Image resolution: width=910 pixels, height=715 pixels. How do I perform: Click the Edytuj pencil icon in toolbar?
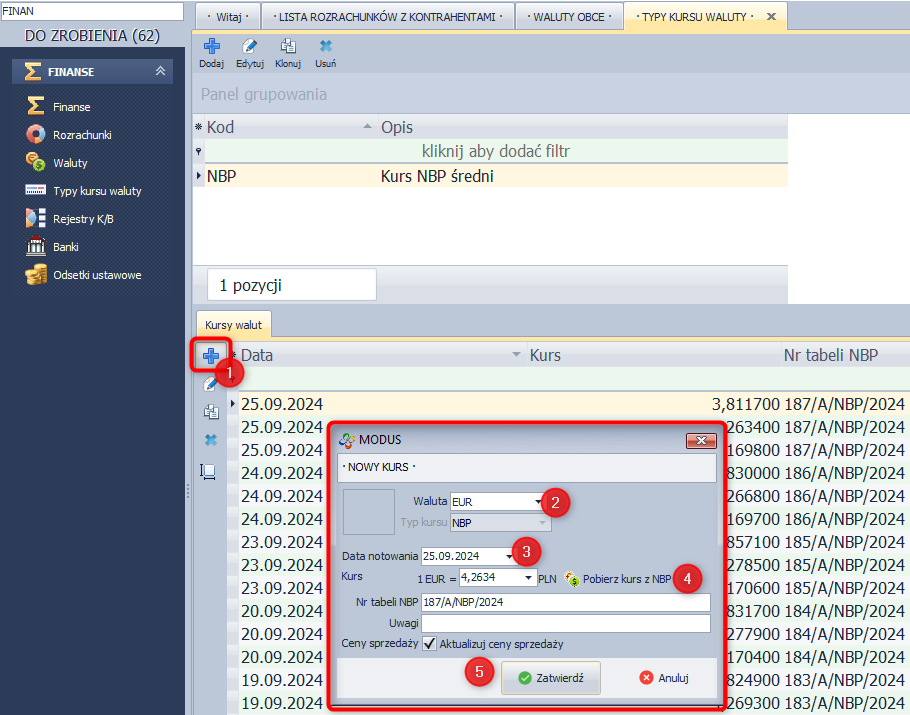249,47
